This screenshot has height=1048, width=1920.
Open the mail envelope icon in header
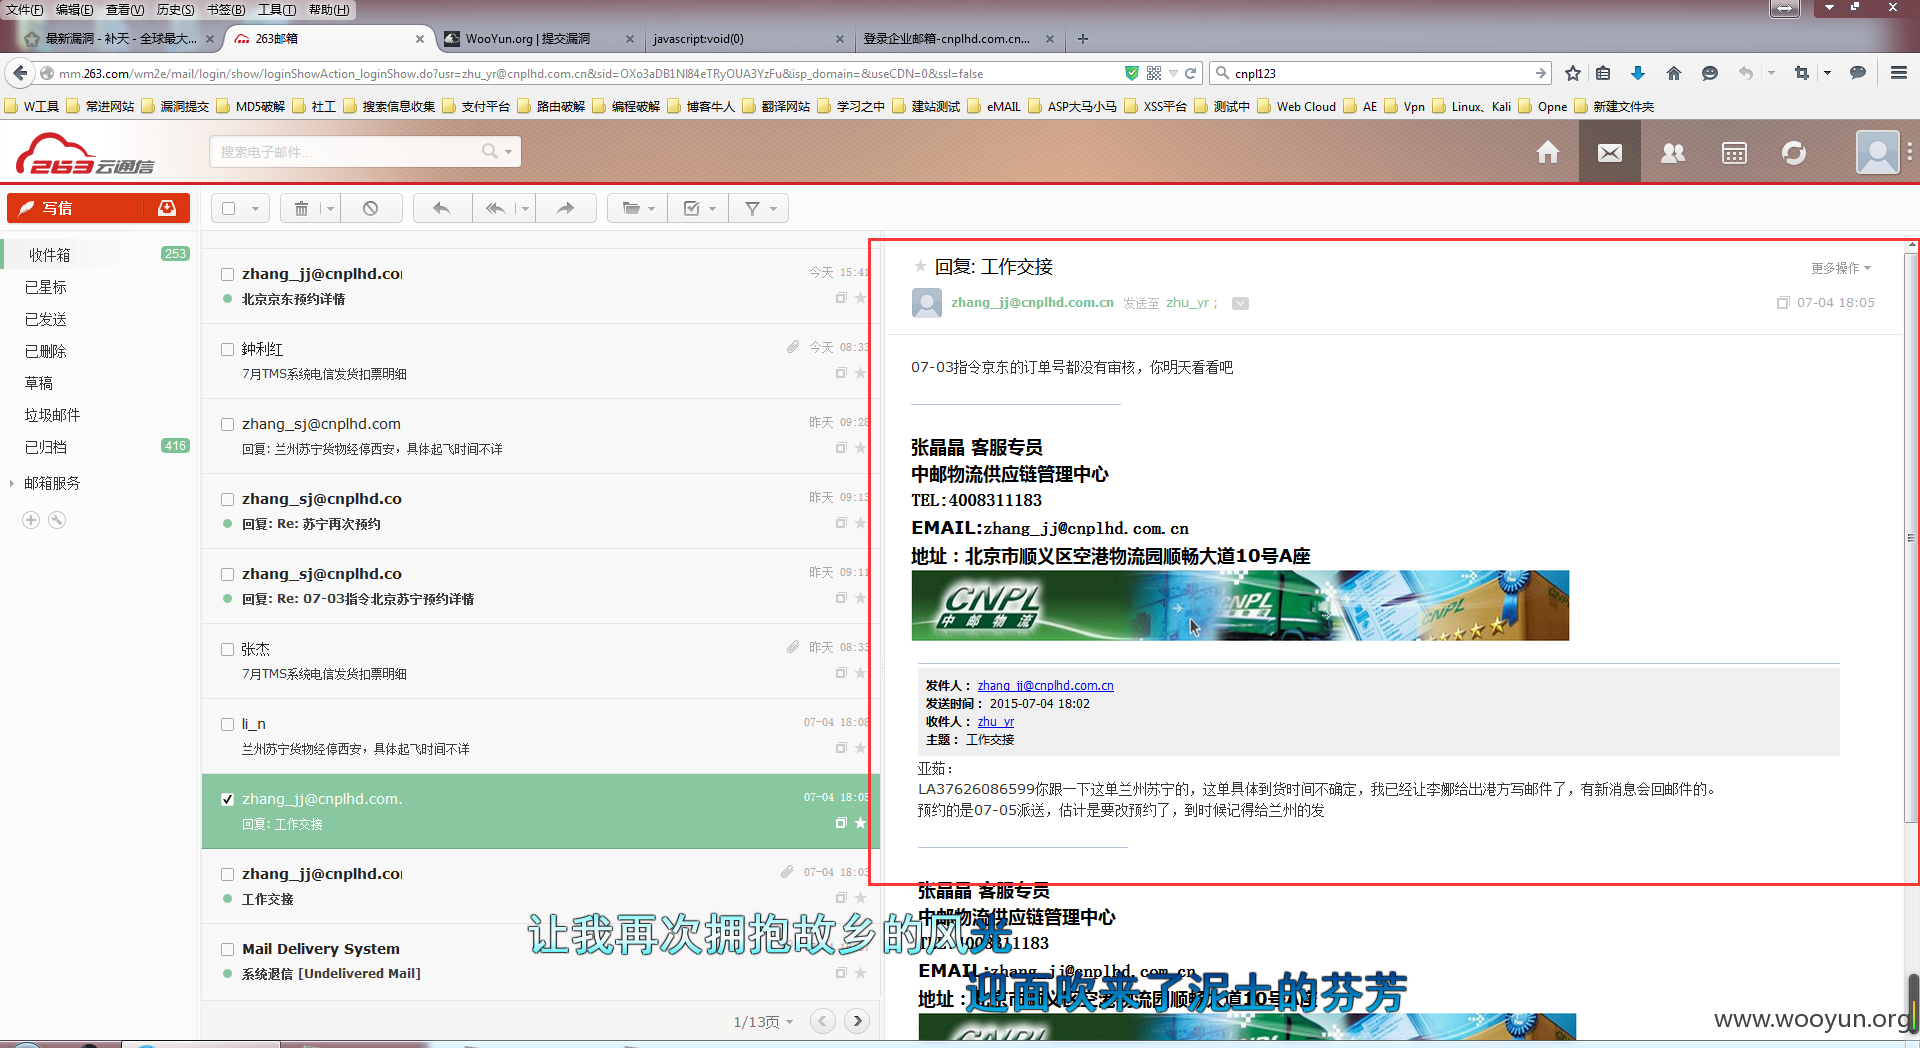[x=1610, y=152]
